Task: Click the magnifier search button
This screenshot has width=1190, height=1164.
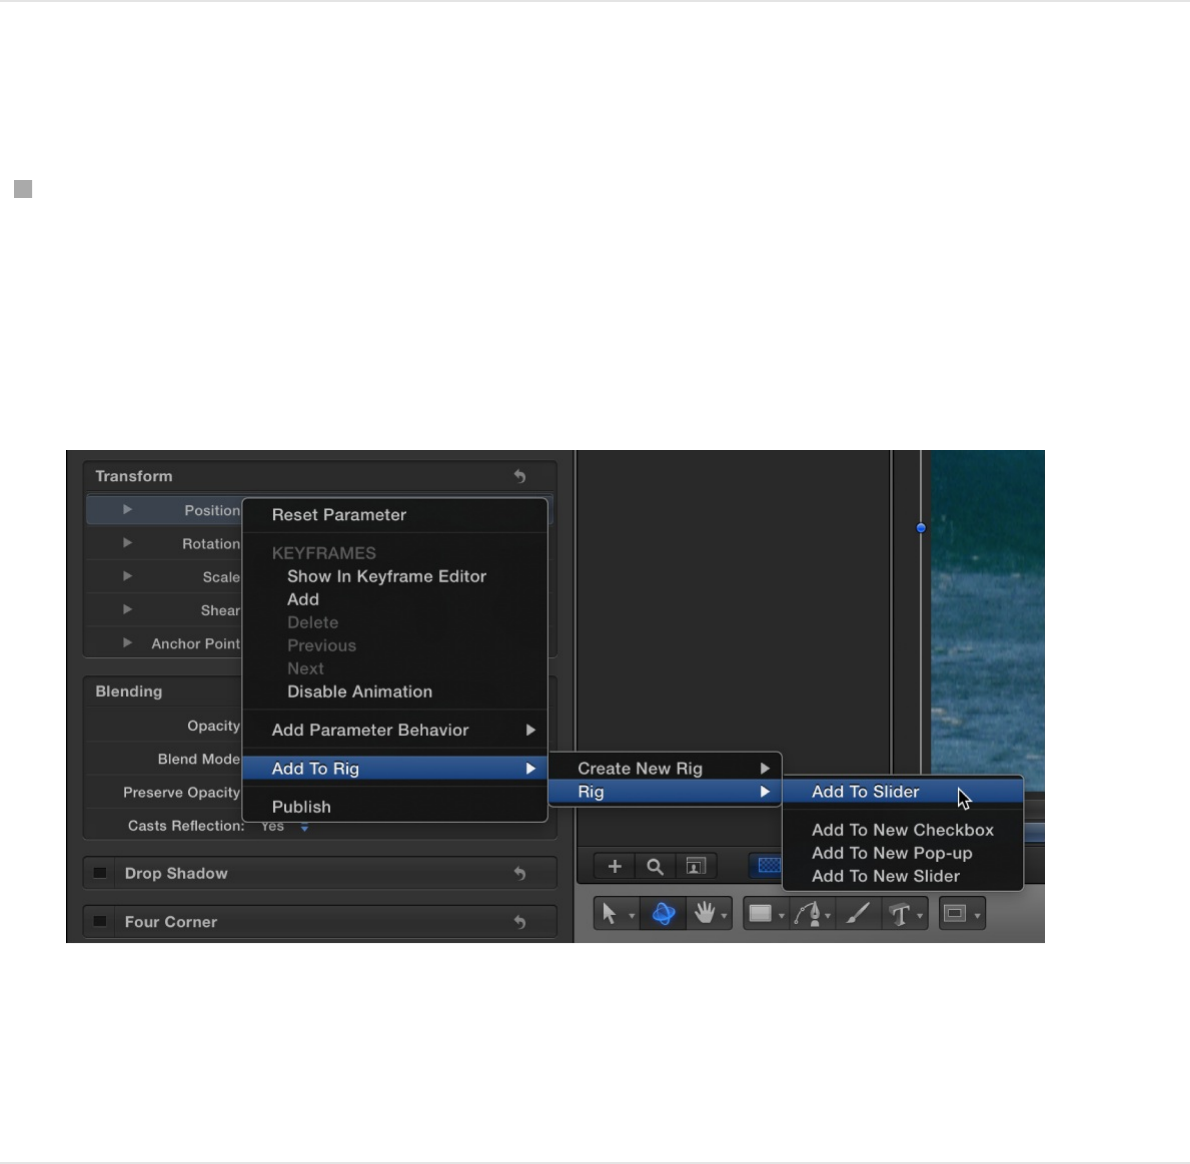Action: coord(655,866)
